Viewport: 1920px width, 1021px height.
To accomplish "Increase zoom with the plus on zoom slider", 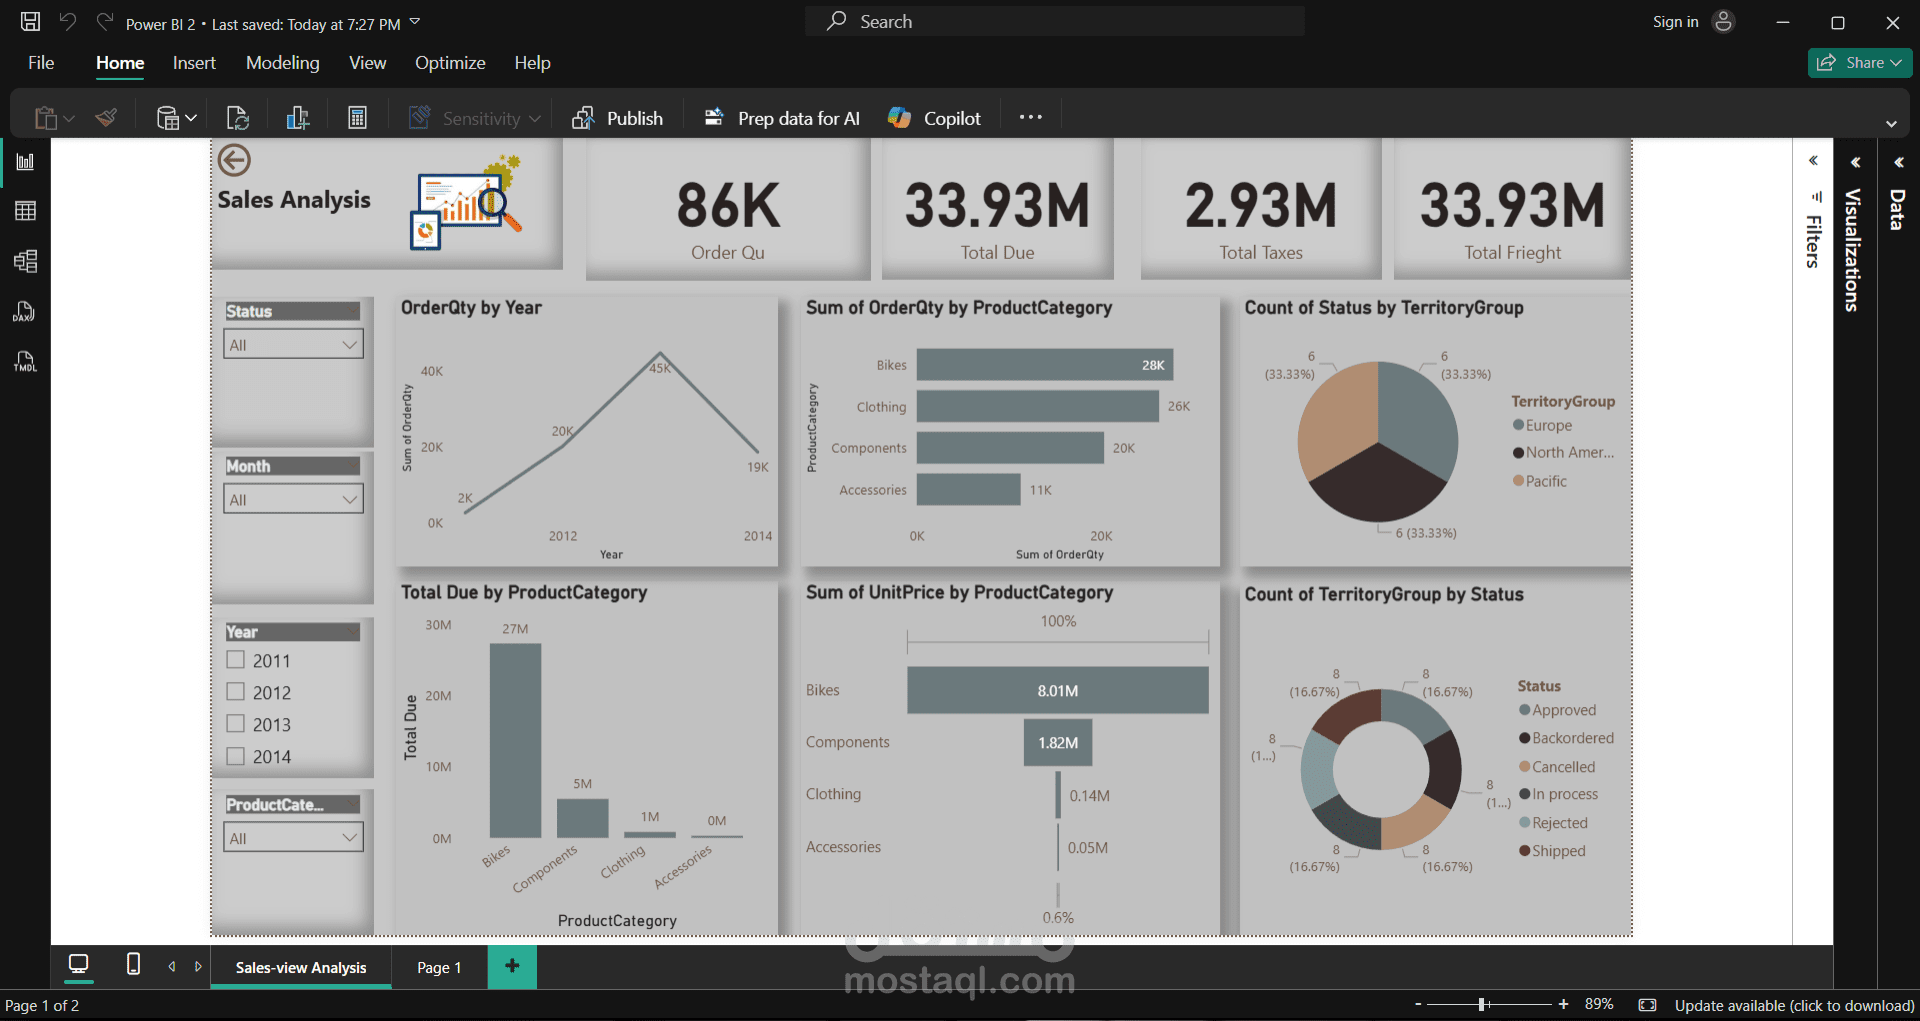I will [x=1565, y=1004].
